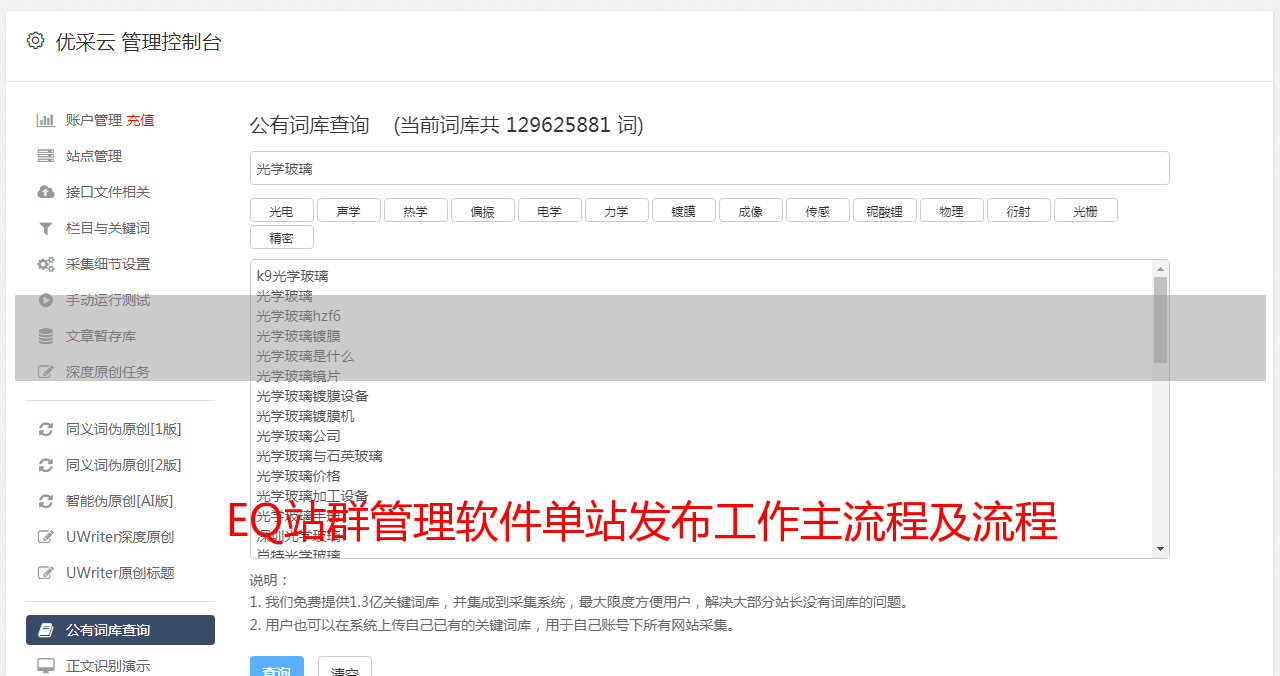Image resolution: width=1280 pixels, height=676 pixels.
Task: Select the 光电 tag button
Action: (281, 210)
